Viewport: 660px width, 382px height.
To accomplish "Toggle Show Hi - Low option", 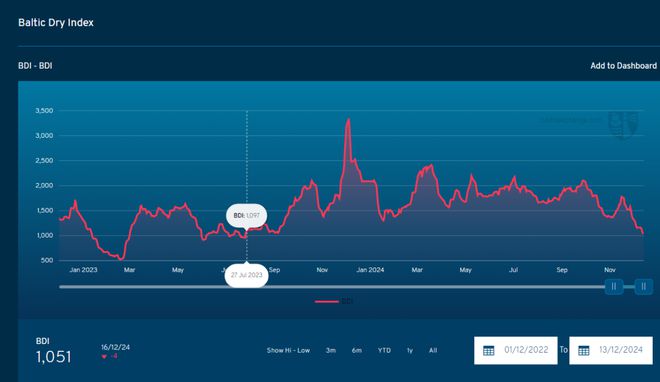I will pyautogui.click(x=288, y=350).
